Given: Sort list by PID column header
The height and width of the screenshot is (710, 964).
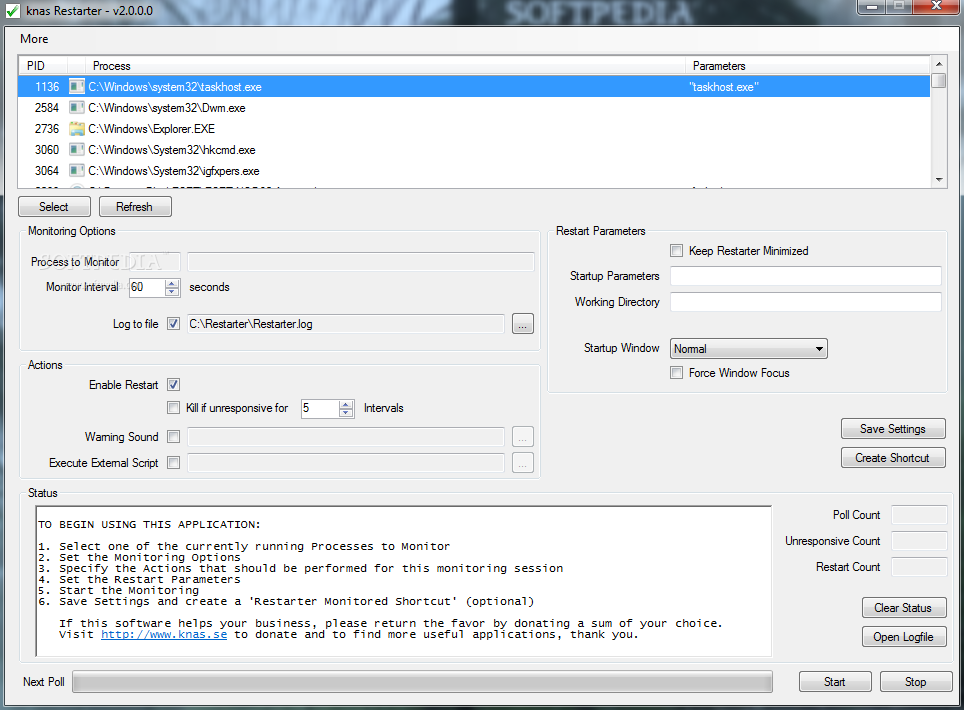Looking at the screenshot, I should [43, 65].
